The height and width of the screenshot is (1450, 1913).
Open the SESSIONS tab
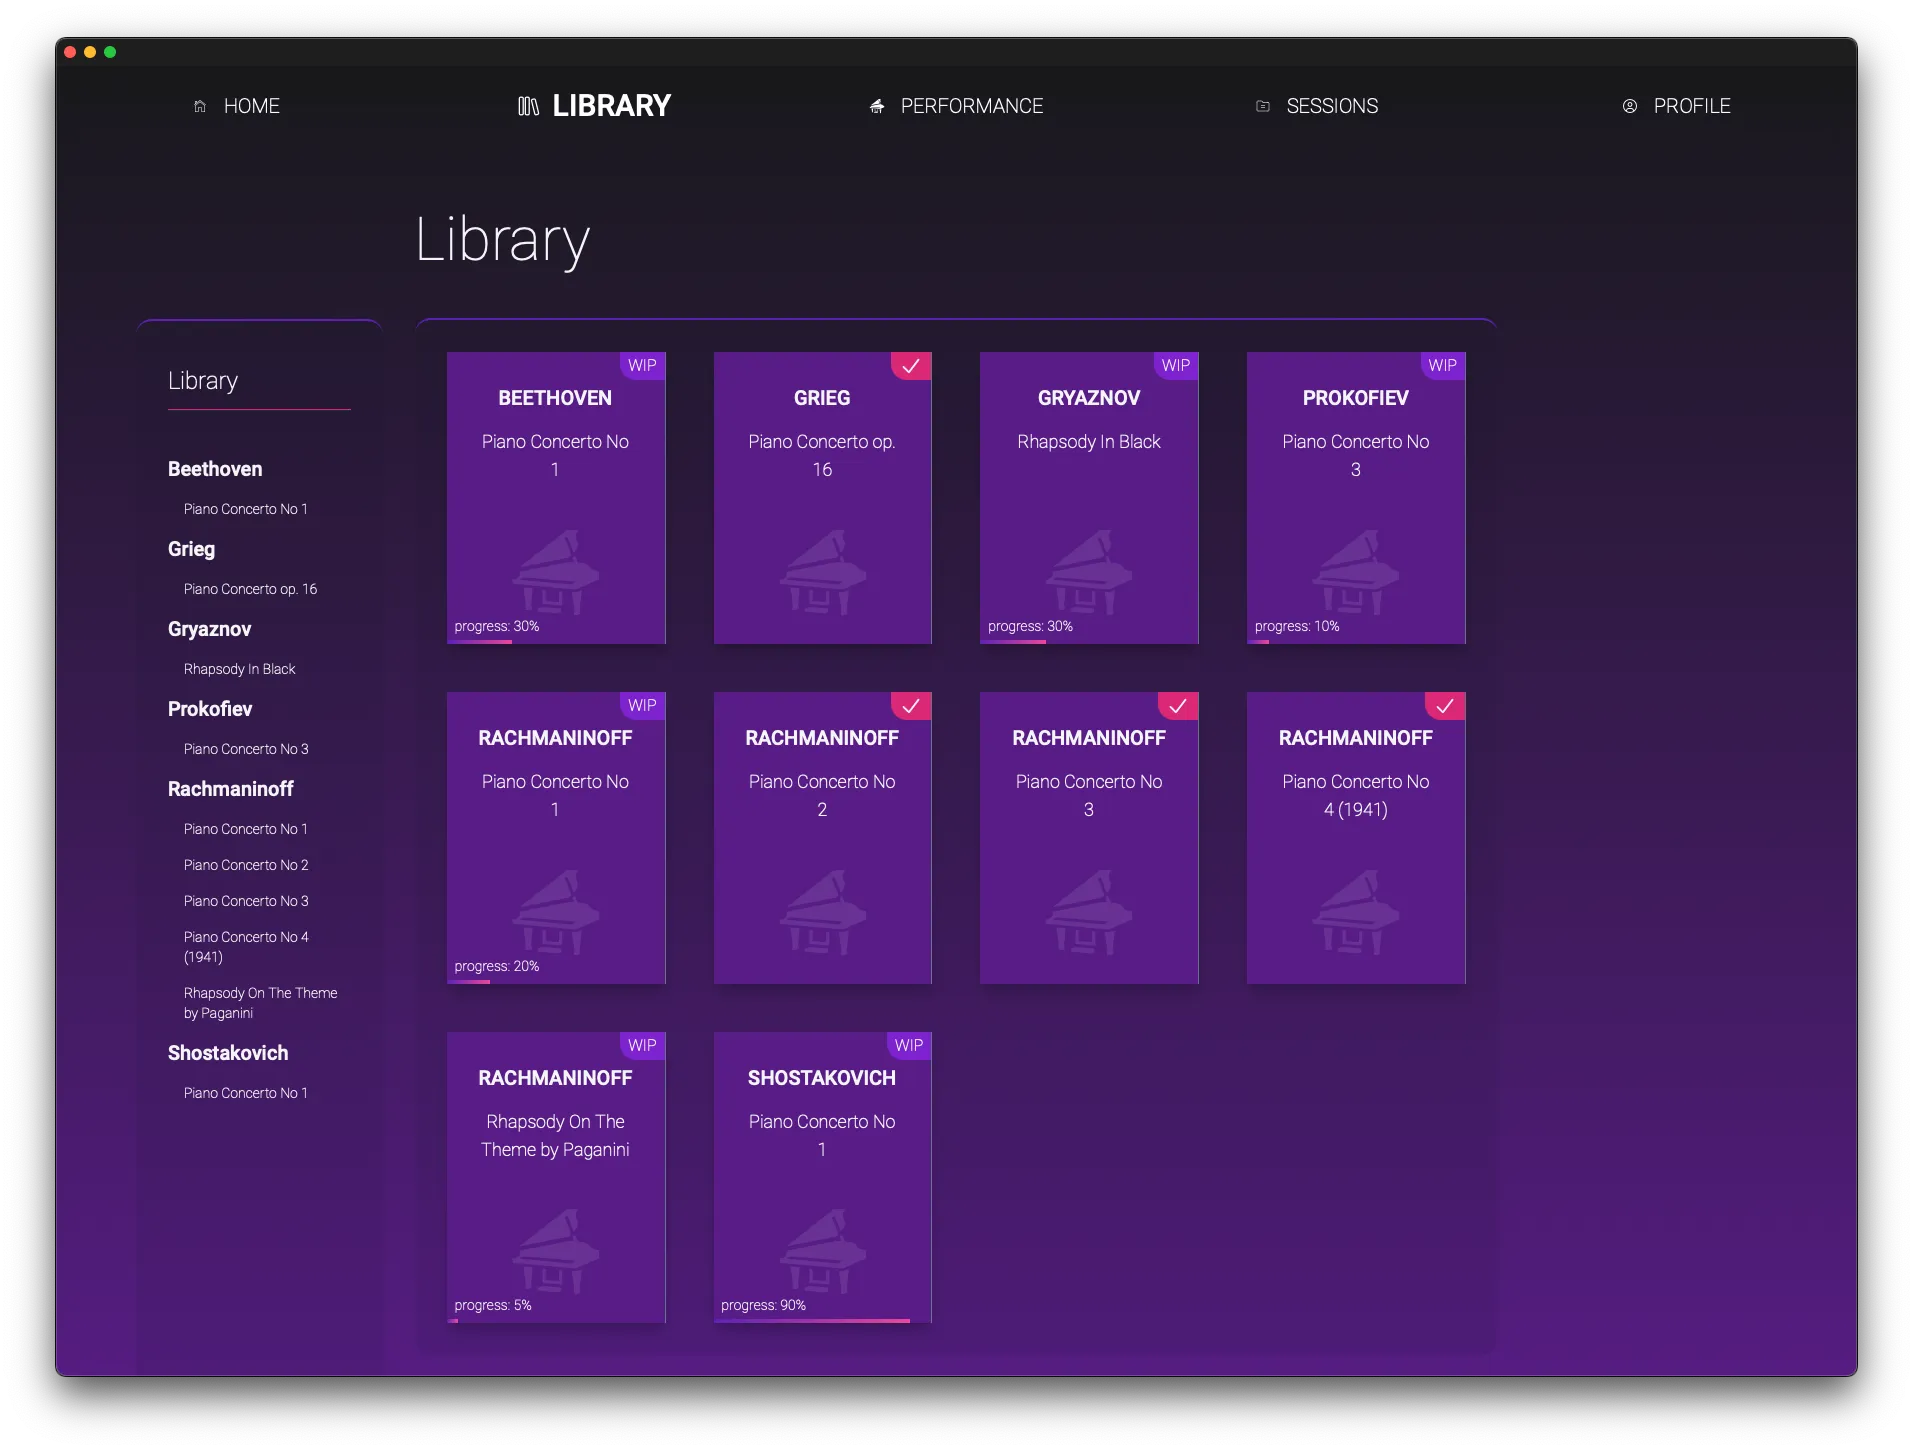pos(1317,106)
